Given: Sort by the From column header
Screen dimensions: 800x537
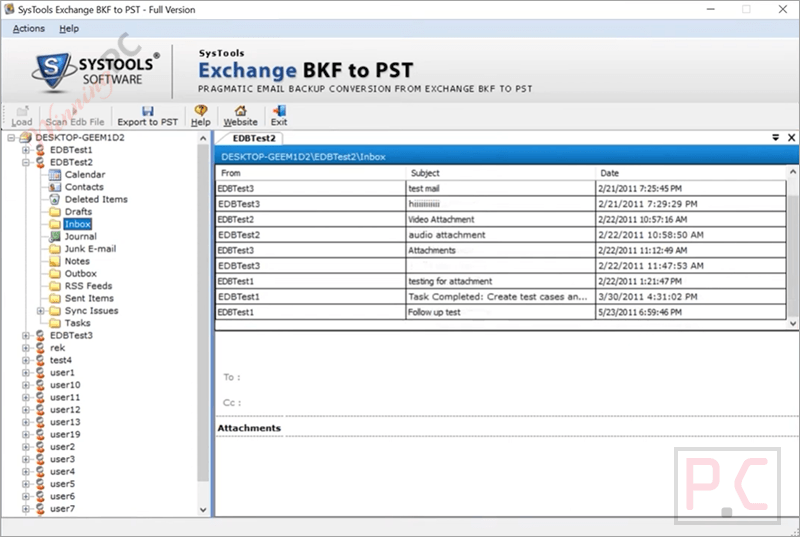Looking at the screenshot, I should tap(311, 173).
